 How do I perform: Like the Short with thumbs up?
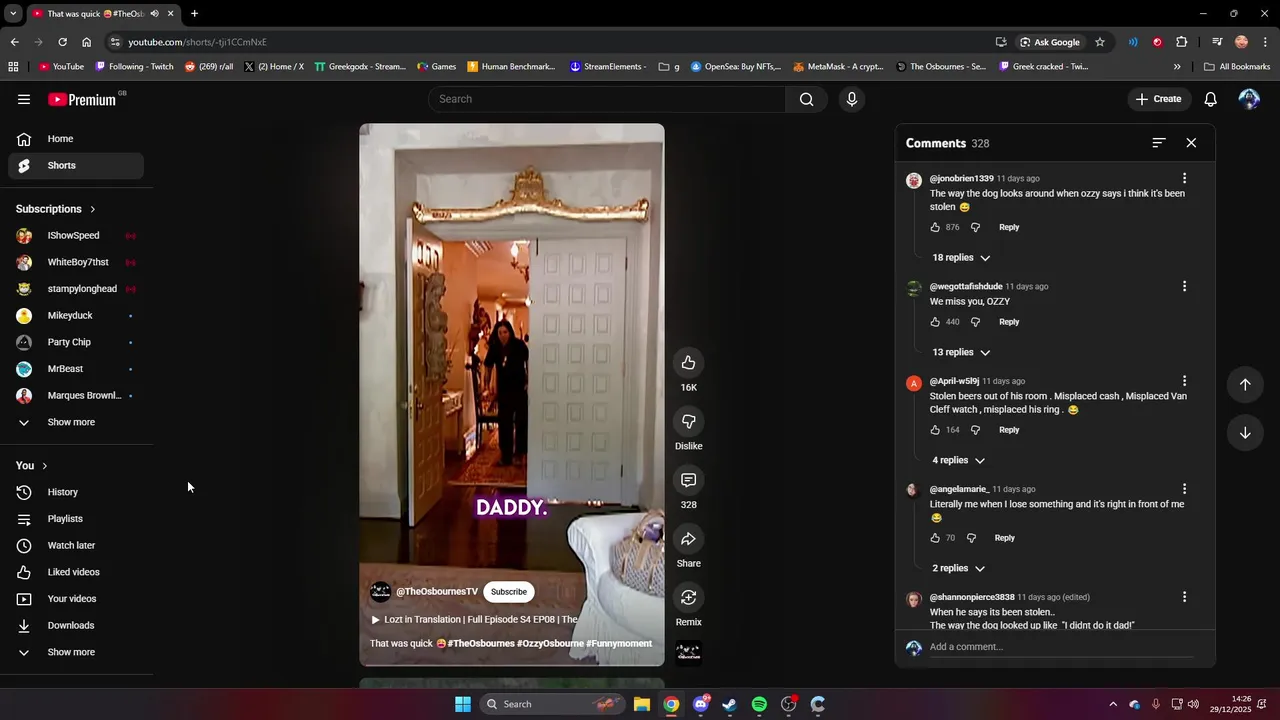tap(688, 362)
